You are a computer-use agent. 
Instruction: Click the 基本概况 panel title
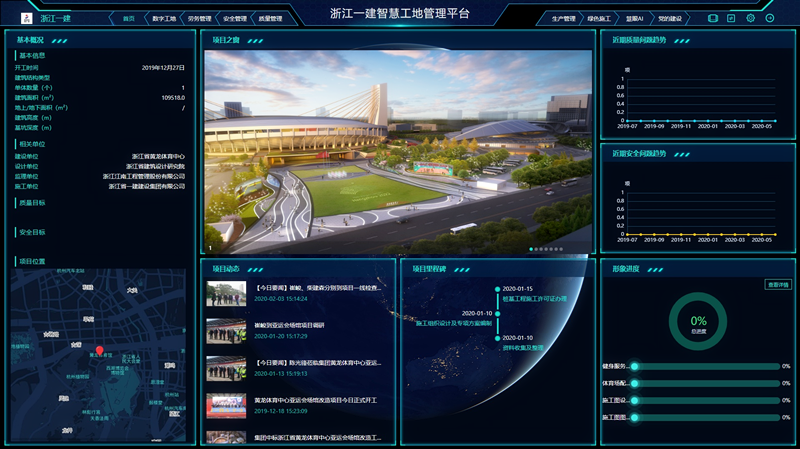[30, 40]
